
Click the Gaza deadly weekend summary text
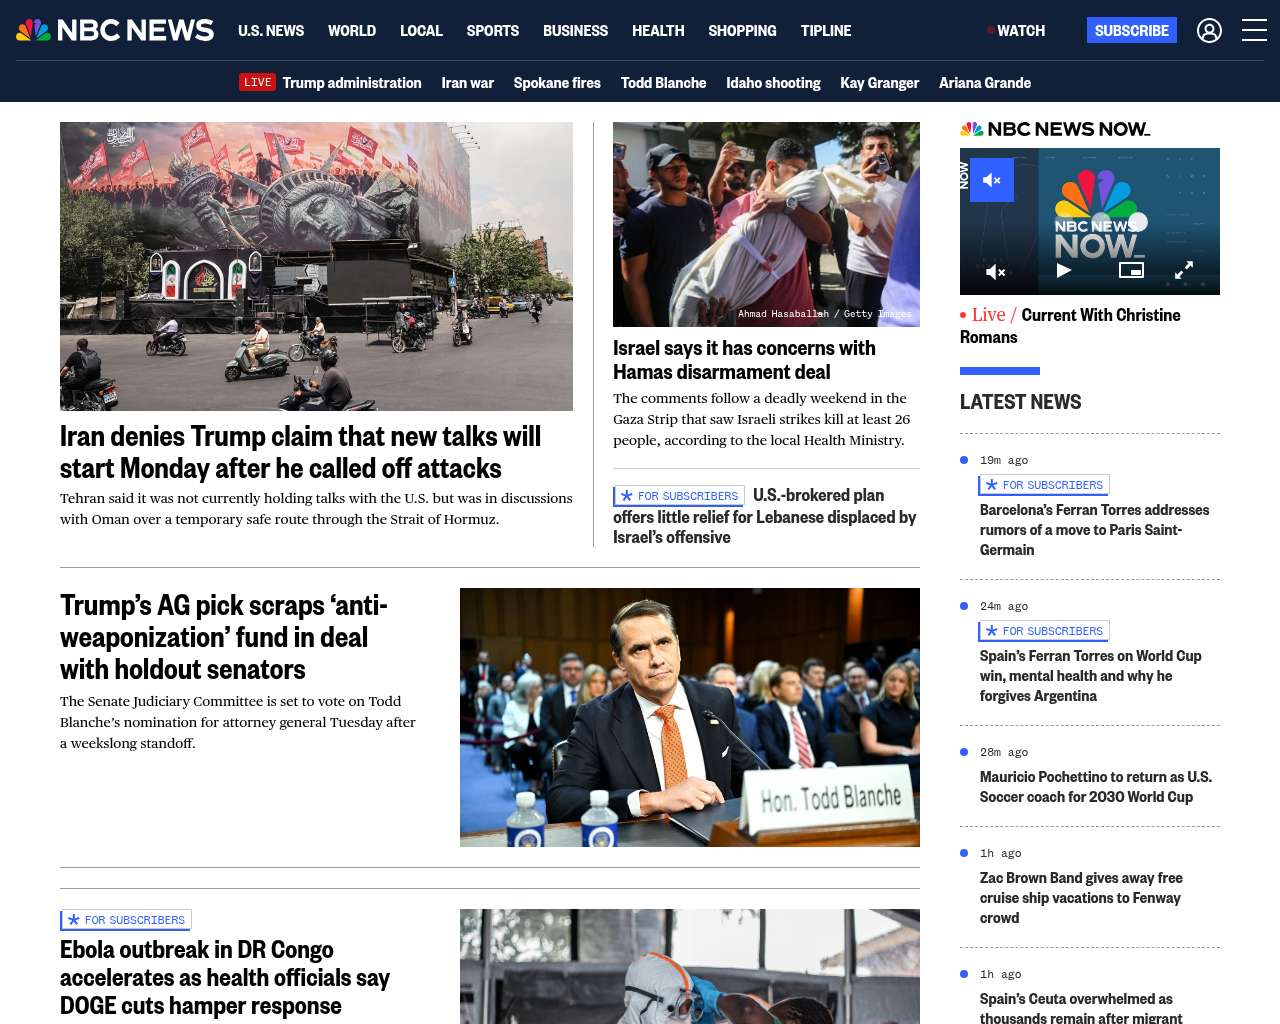(x=762, y=419)
